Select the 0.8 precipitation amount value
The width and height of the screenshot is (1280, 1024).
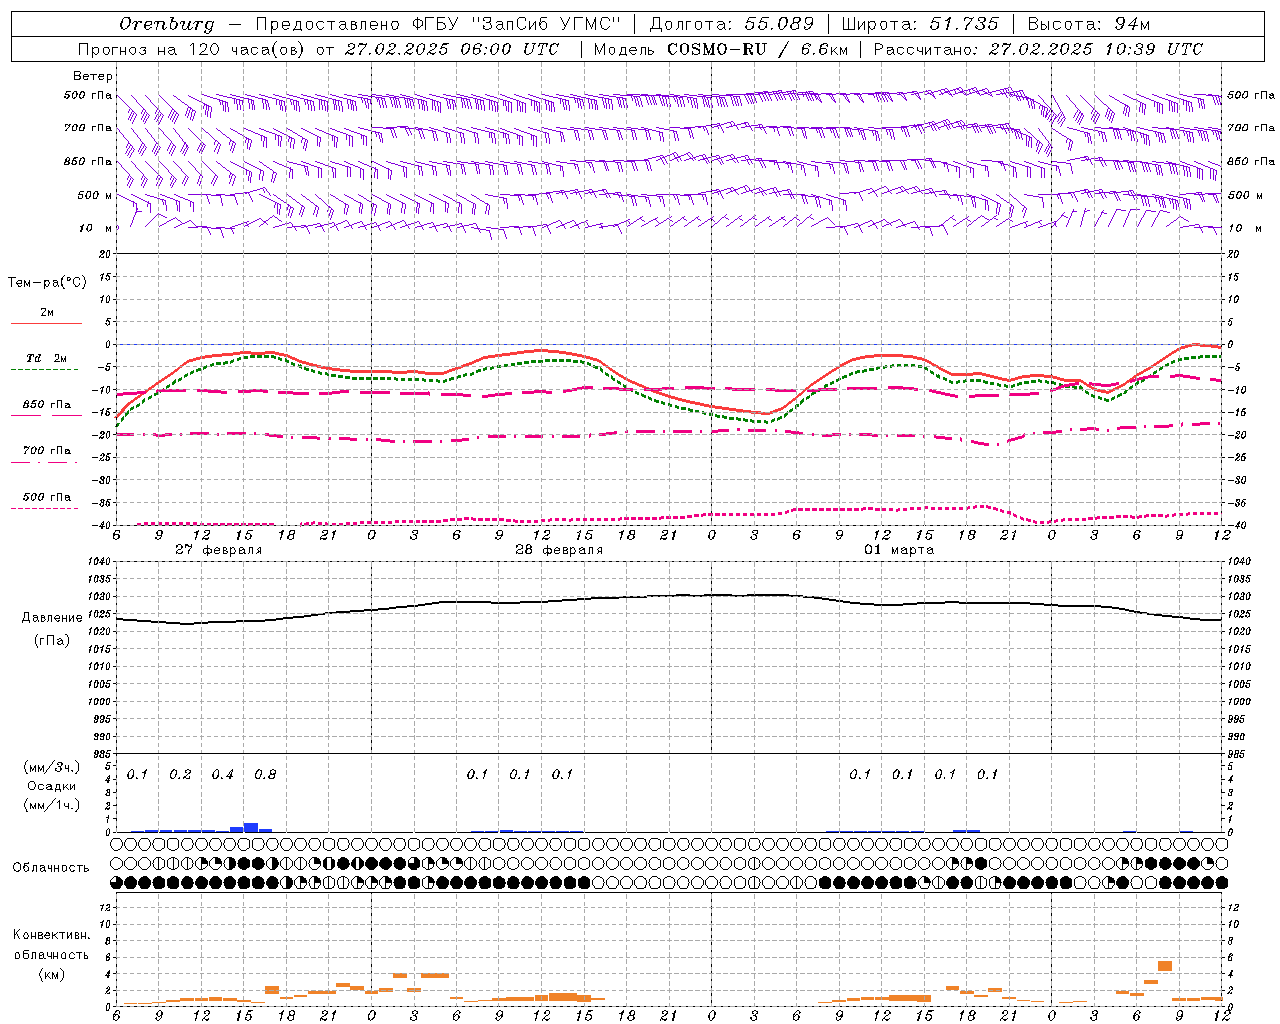pyautogui.click(x=265, y=775)
